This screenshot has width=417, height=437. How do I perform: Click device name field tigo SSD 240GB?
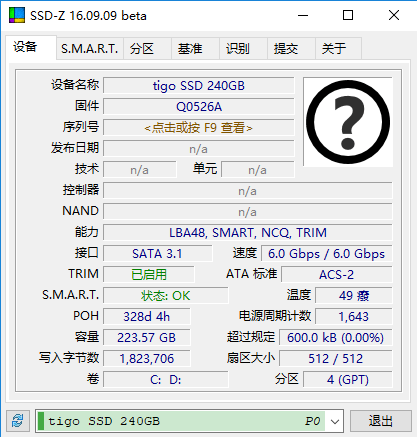tap(199, 86)
